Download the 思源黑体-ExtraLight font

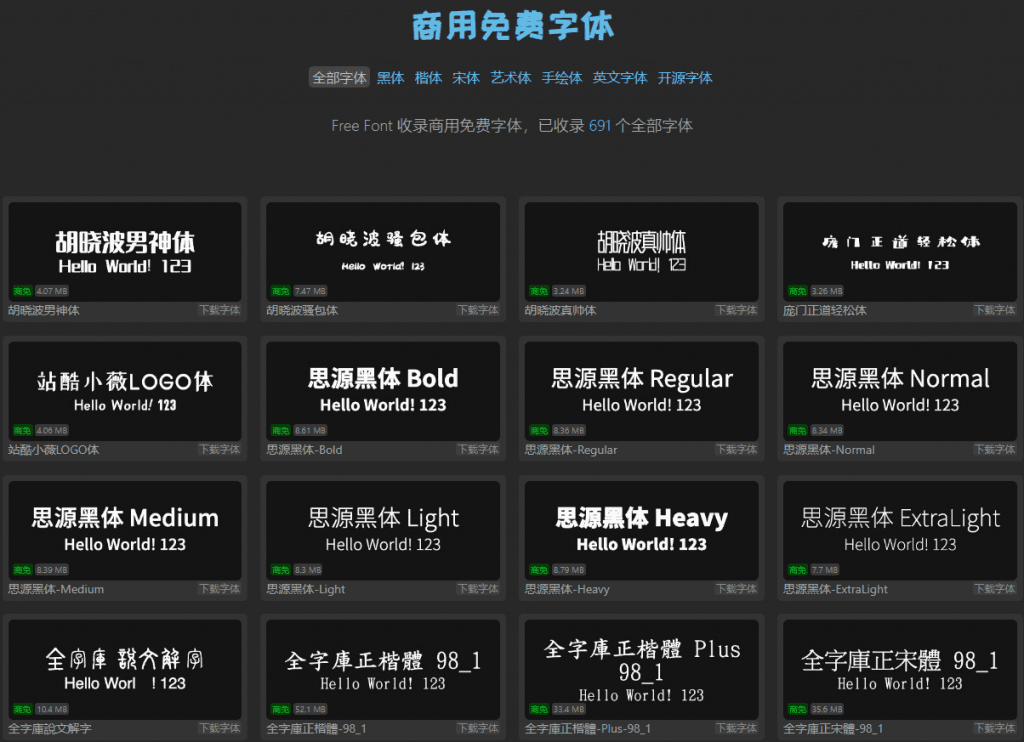(994, 589)
